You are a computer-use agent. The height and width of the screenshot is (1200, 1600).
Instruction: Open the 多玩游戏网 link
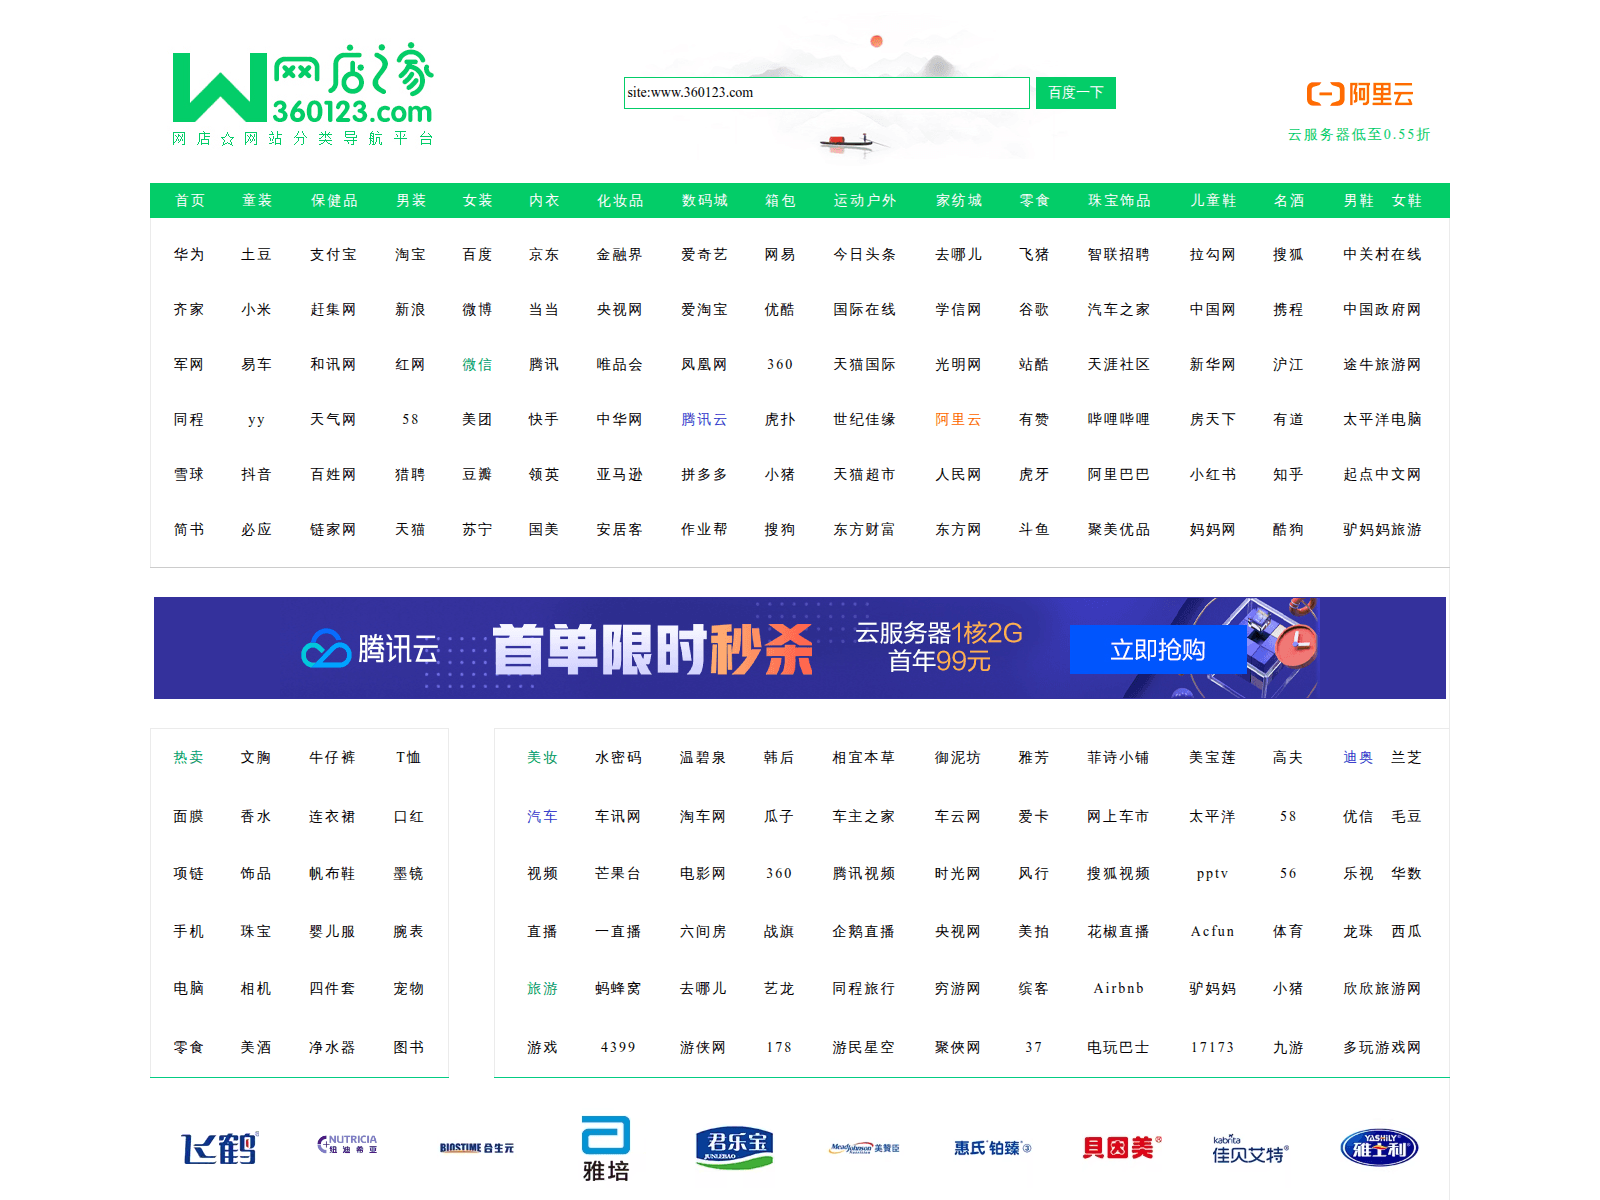1382,1047
